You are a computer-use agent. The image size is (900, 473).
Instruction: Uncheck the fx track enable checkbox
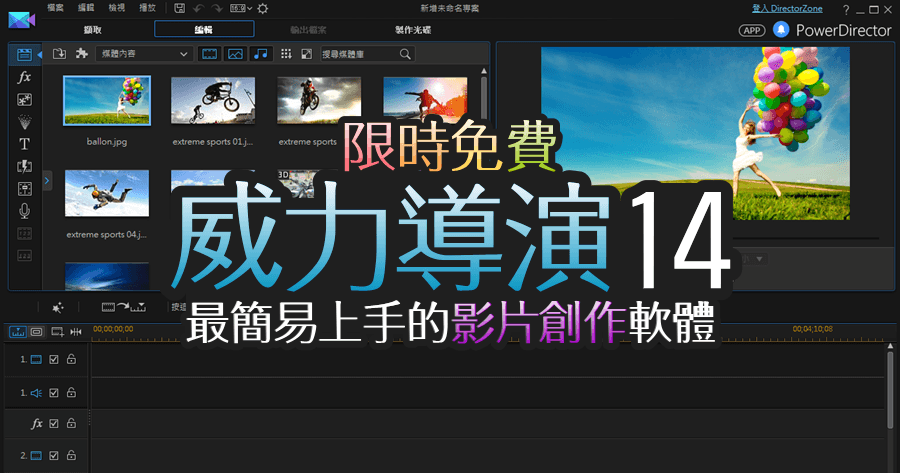[54, 424]
